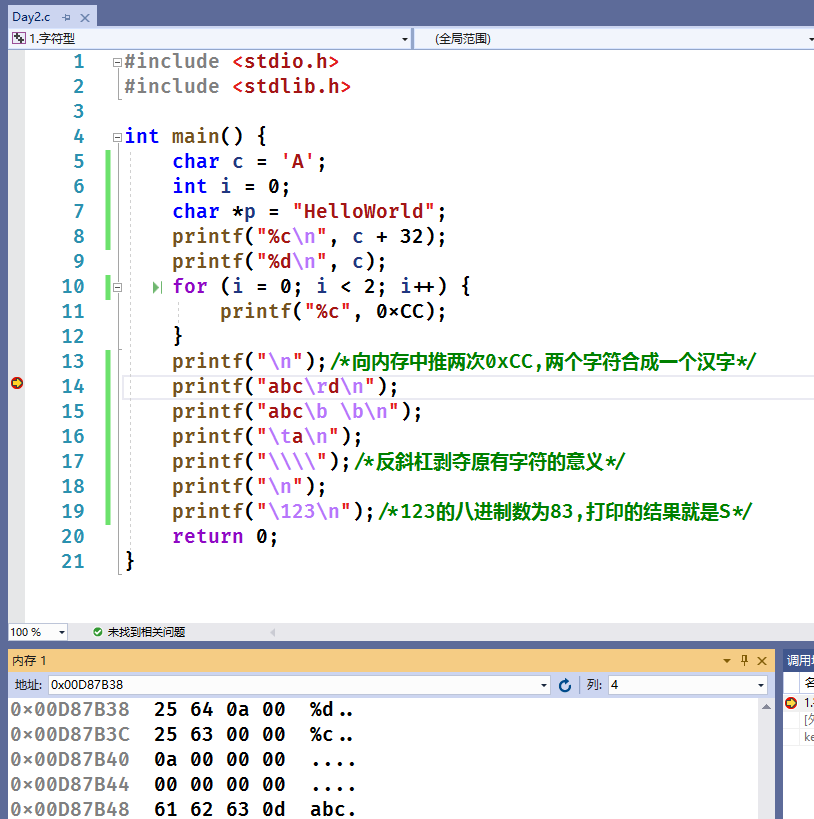Click the printf("abc\rd\n") line
Screen dimensions: 814x819
(x=285, y=387)
